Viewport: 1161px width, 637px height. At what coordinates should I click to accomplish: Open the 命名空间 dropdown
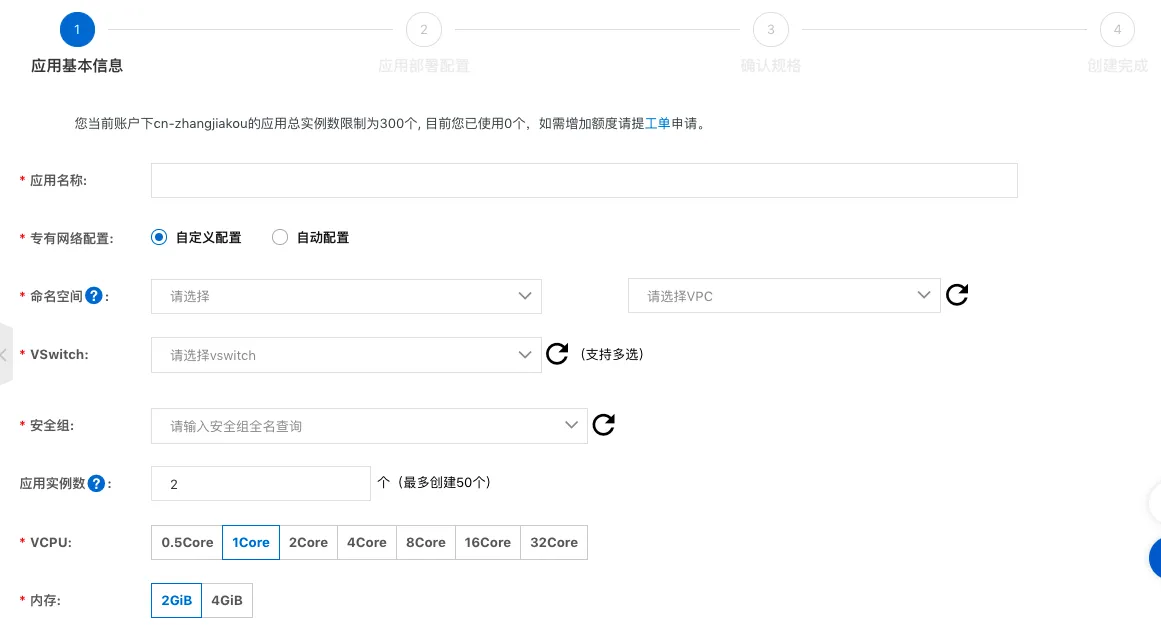[x=346, y=296]
